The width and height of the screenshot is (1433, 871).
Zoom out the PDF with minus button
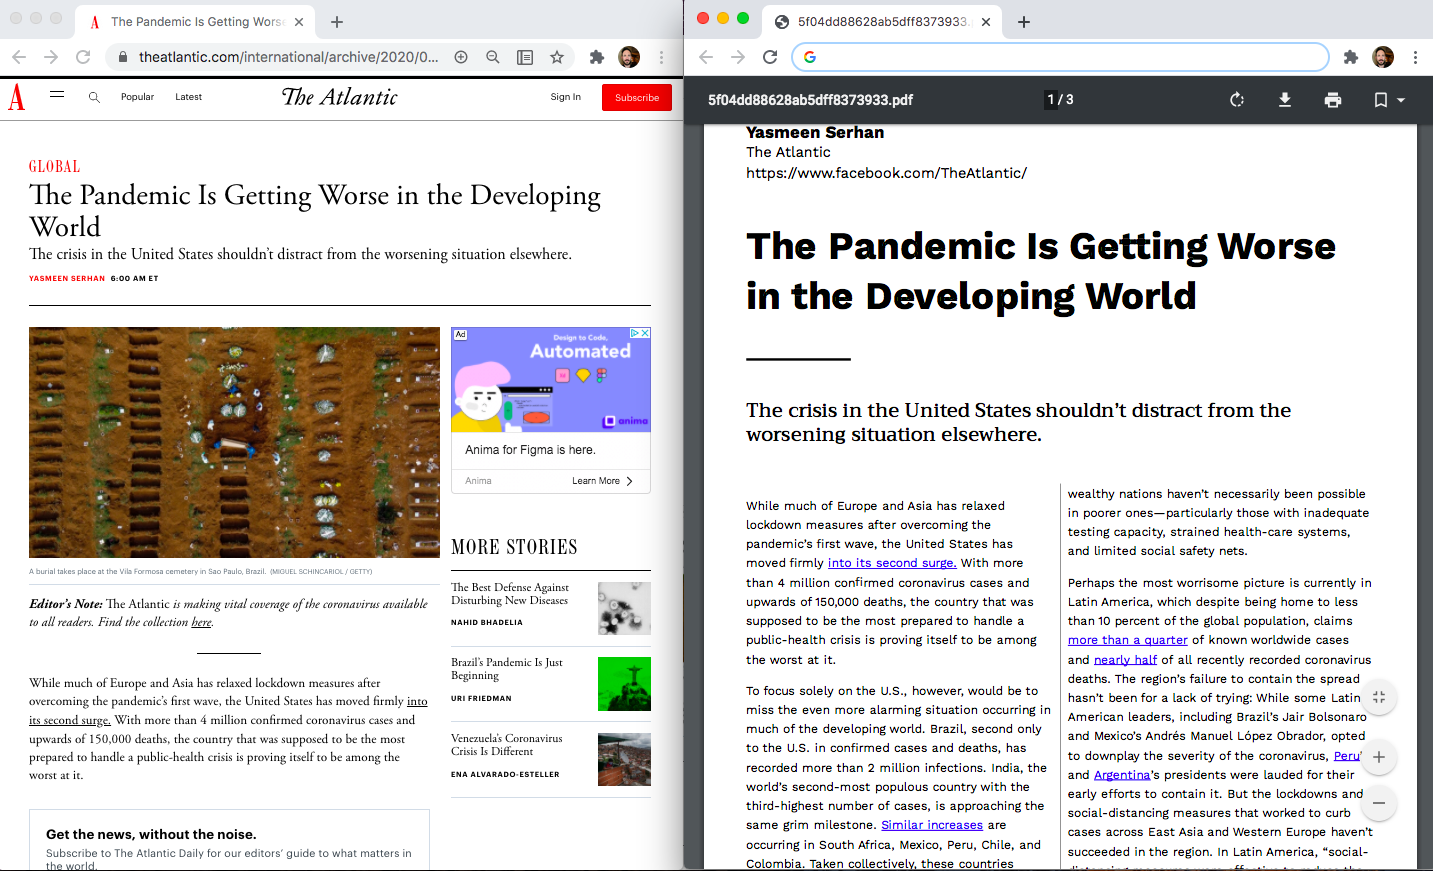(1379, 803)
